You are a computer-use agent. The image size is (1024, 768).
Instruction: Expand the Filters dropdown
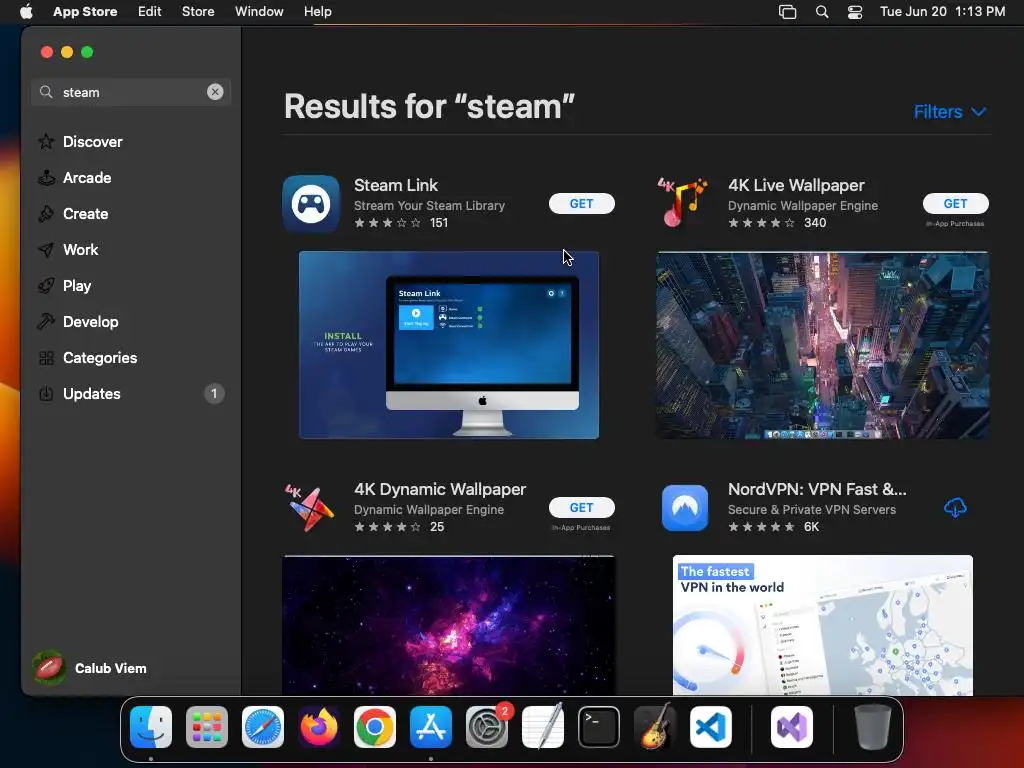coord(950,112)
